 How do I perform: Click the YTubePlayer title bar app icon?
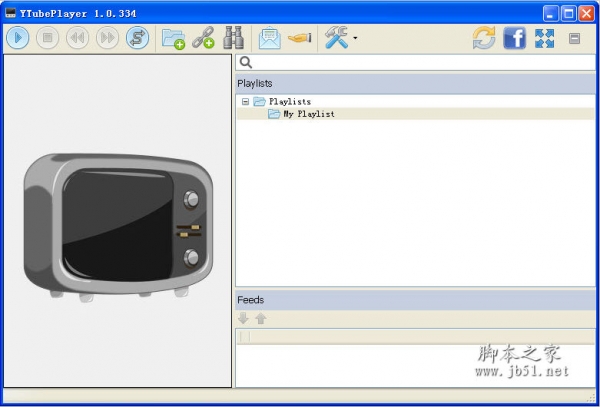coord(10,13)
